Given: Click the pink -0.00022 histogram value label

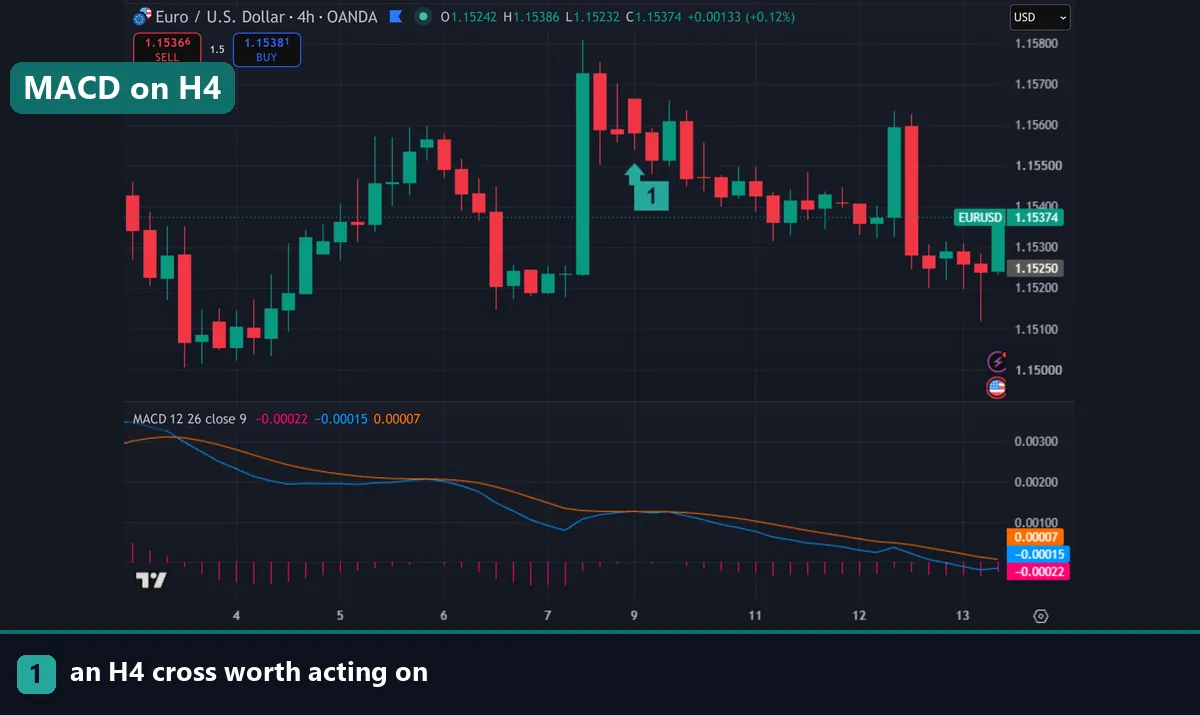Looking at the screenshot, I should tap(1039, 571).
